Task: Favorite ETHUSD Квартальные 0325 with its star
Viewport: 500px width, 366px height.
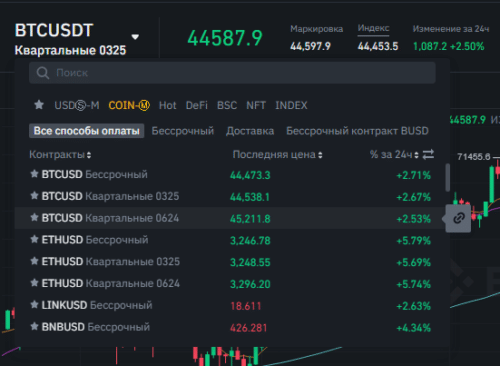Action: tap(34, 261)
